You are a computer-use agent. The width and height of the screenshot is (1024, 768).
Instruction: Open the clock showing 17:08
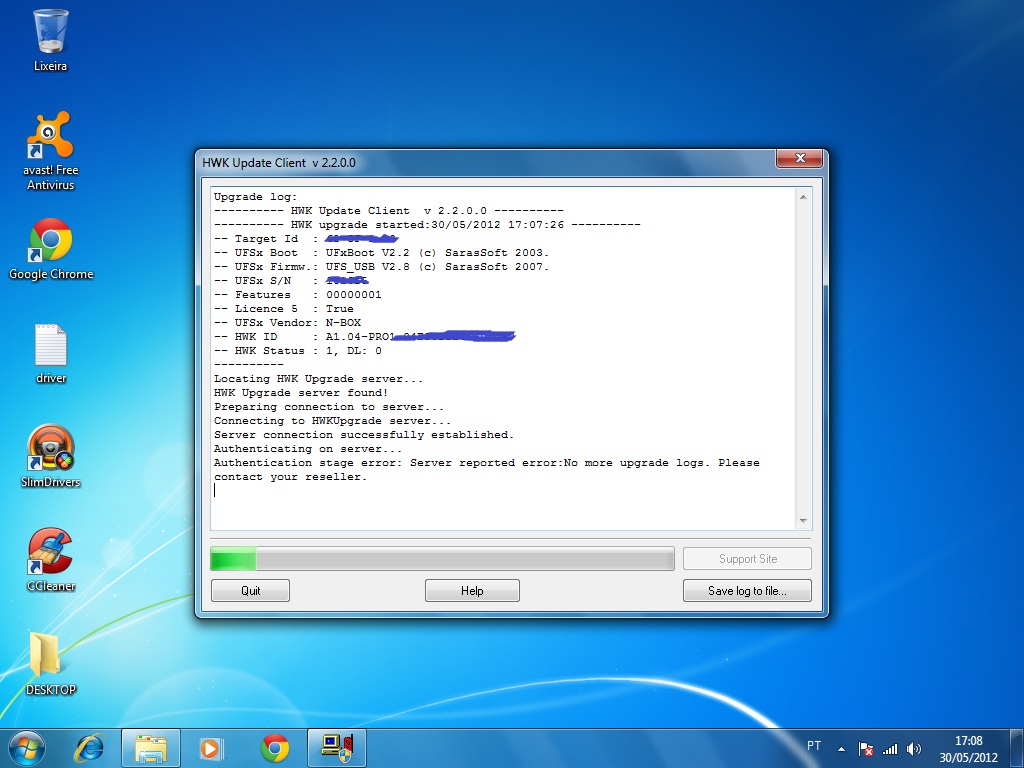click(x=968, y=749)
